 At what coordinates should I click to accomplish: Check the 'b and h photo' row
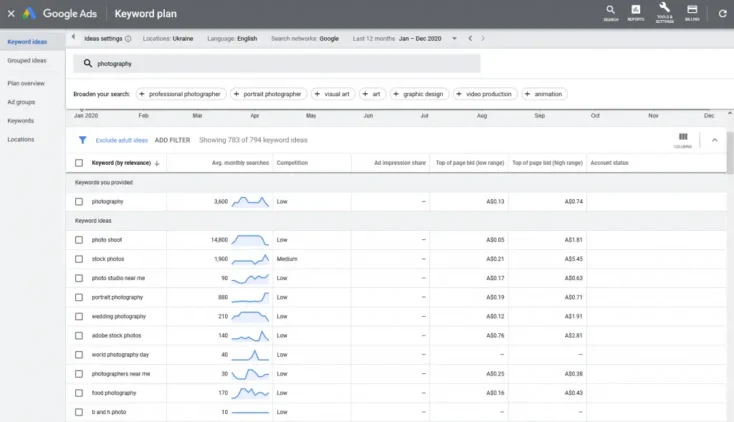pos(79,412)
